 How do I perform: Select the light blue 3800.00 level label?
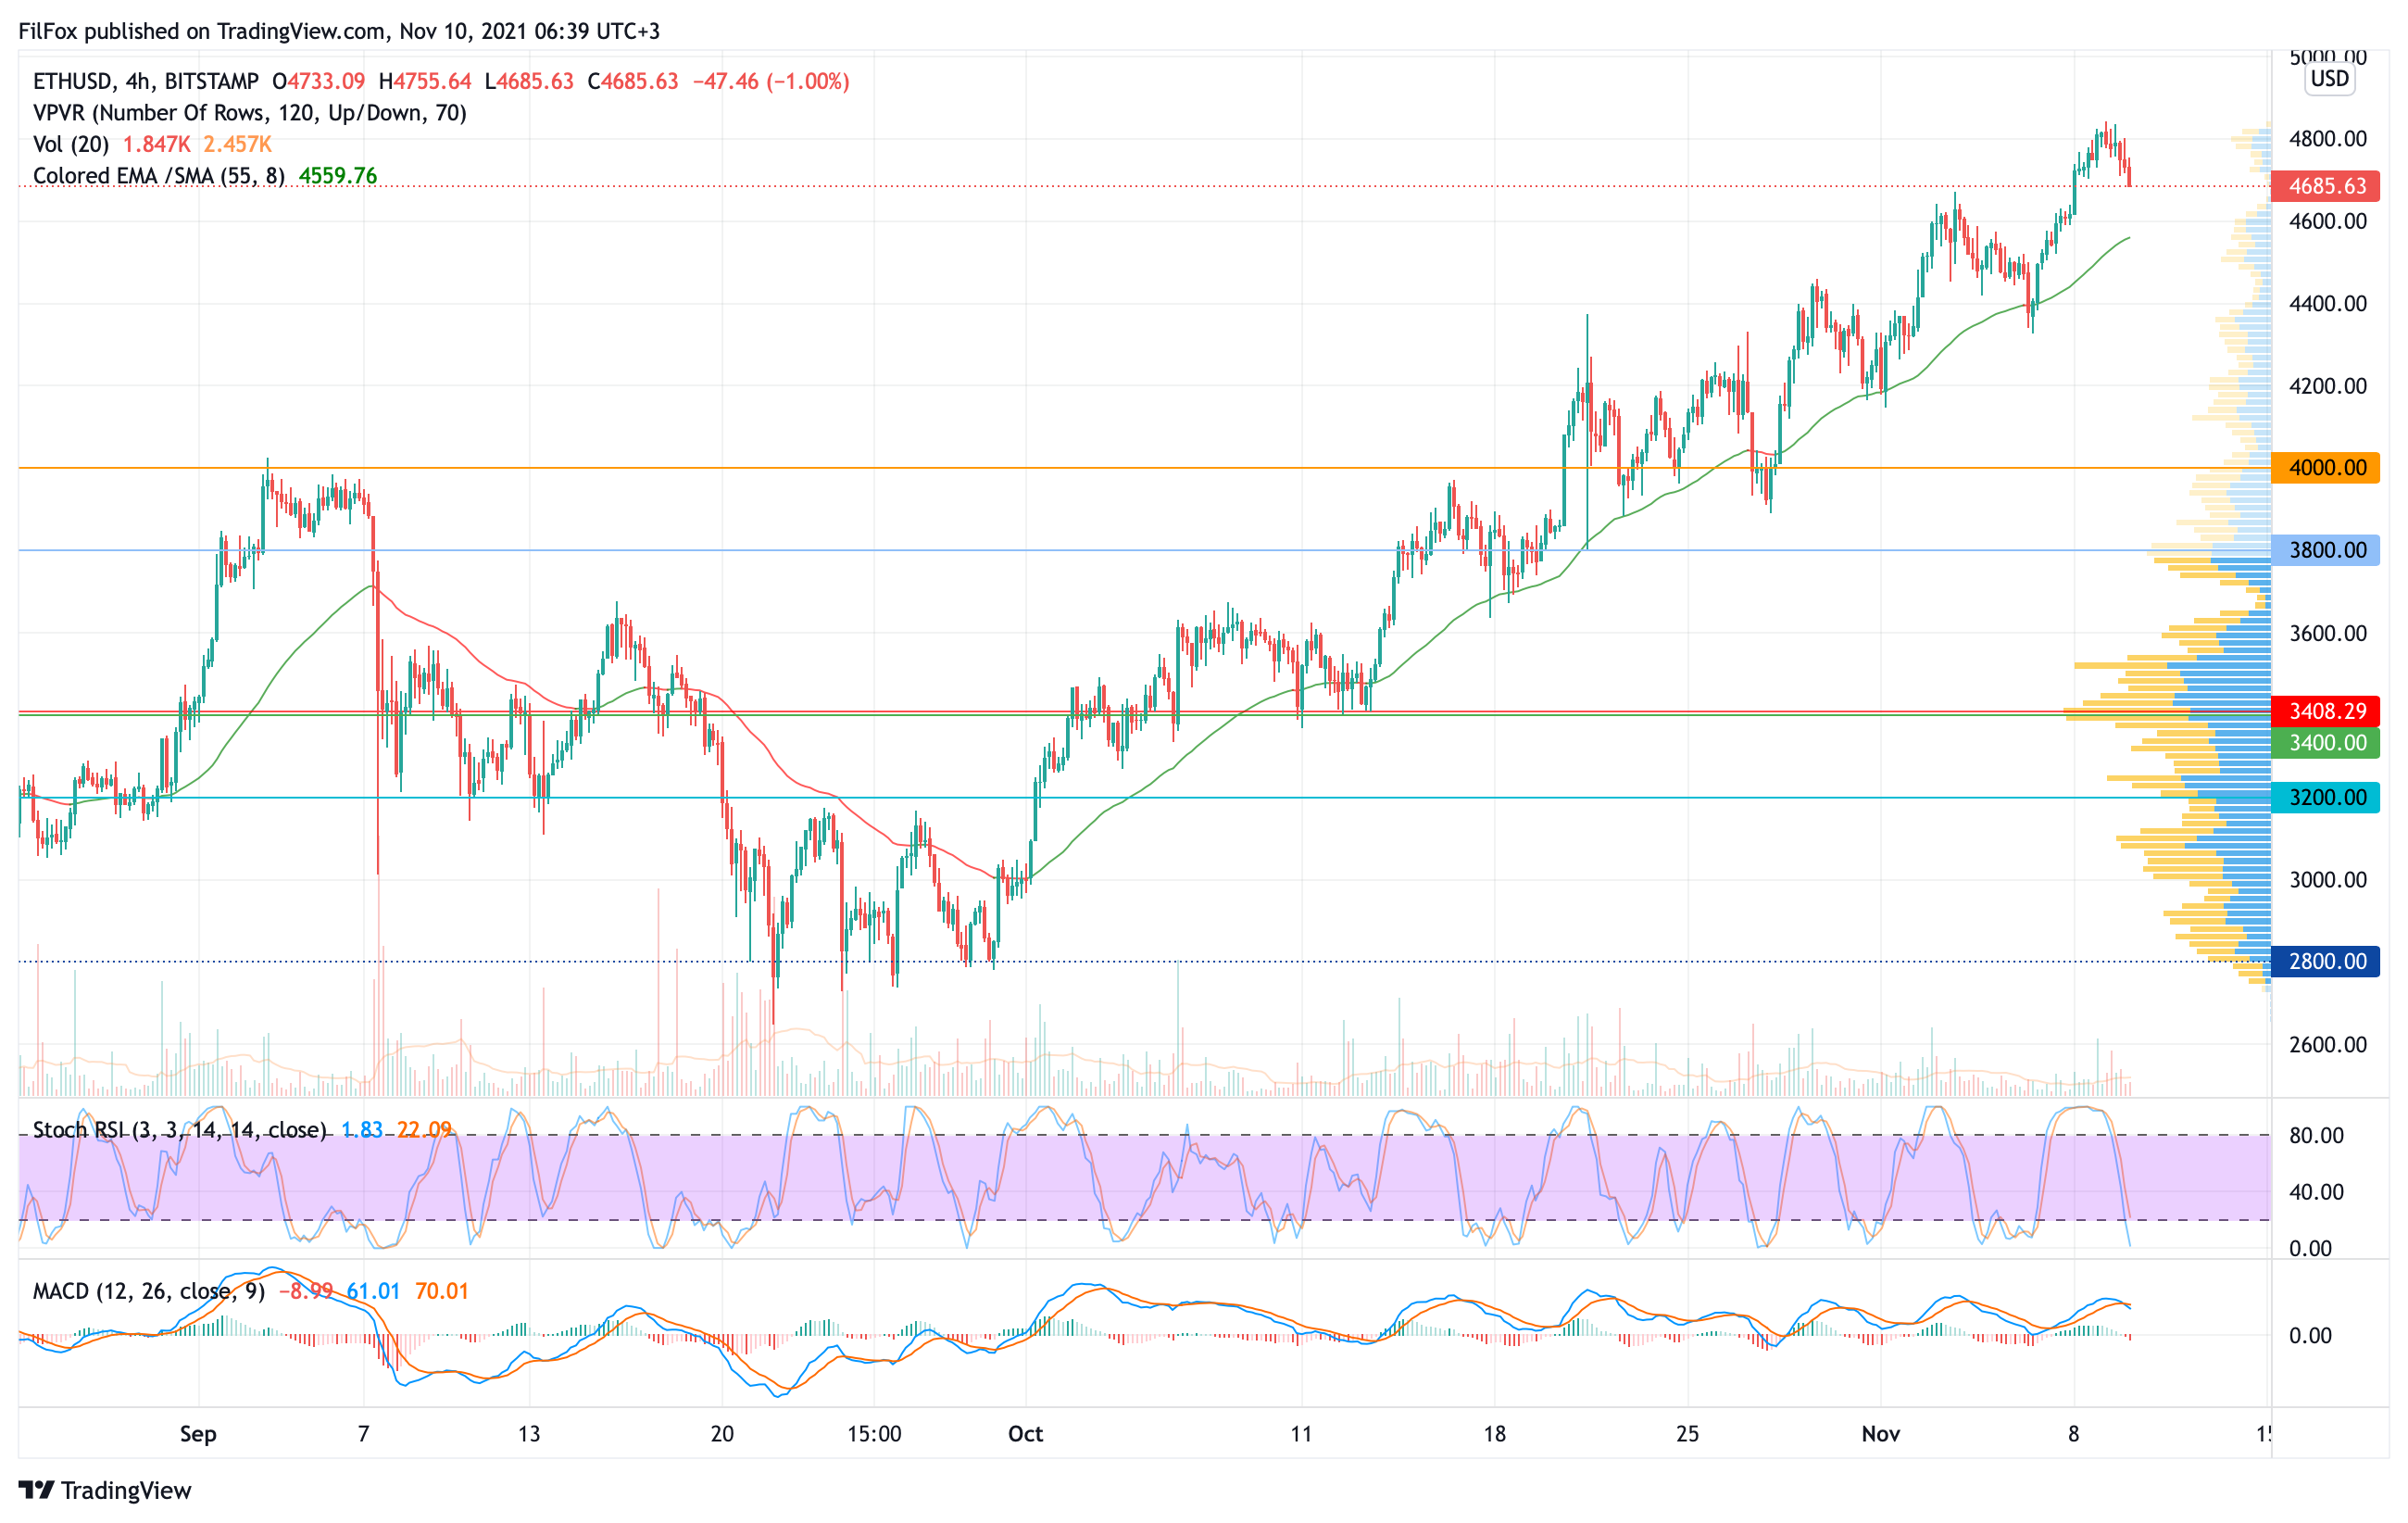pyautogui.click(x=2326, y=550)
